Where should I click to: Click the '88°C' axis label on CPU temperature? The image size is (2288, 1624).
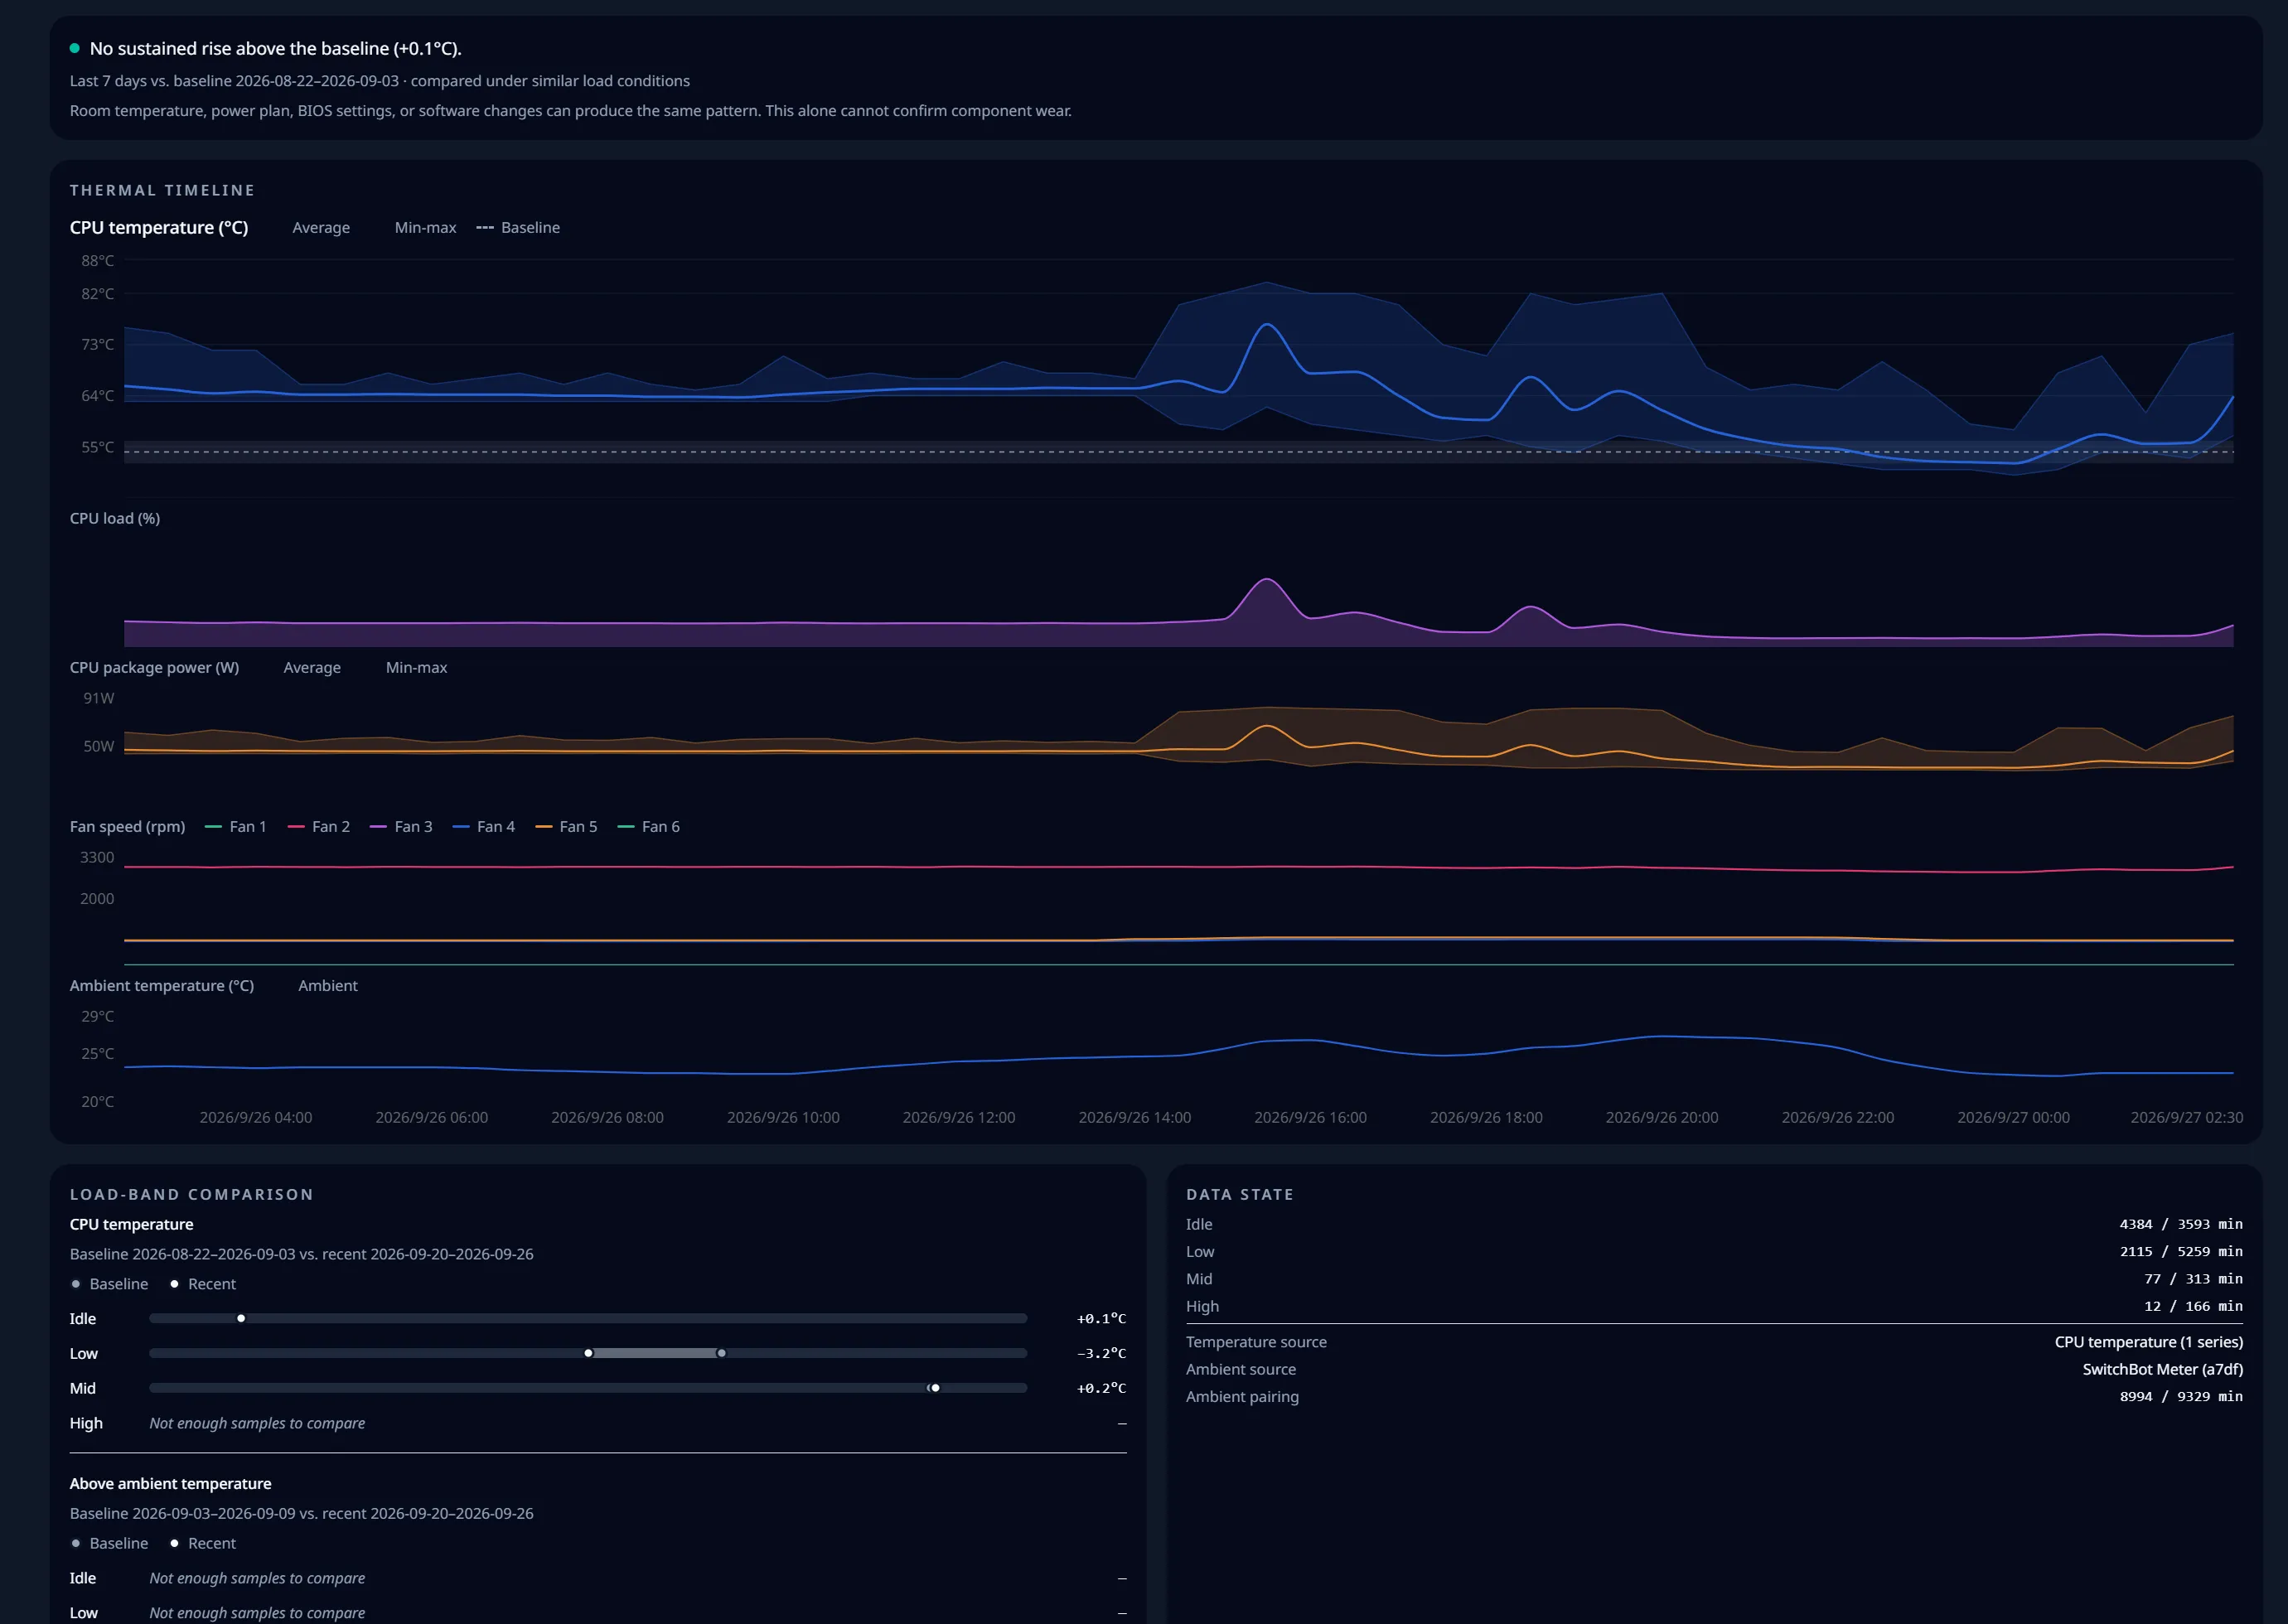coord(97,260)
